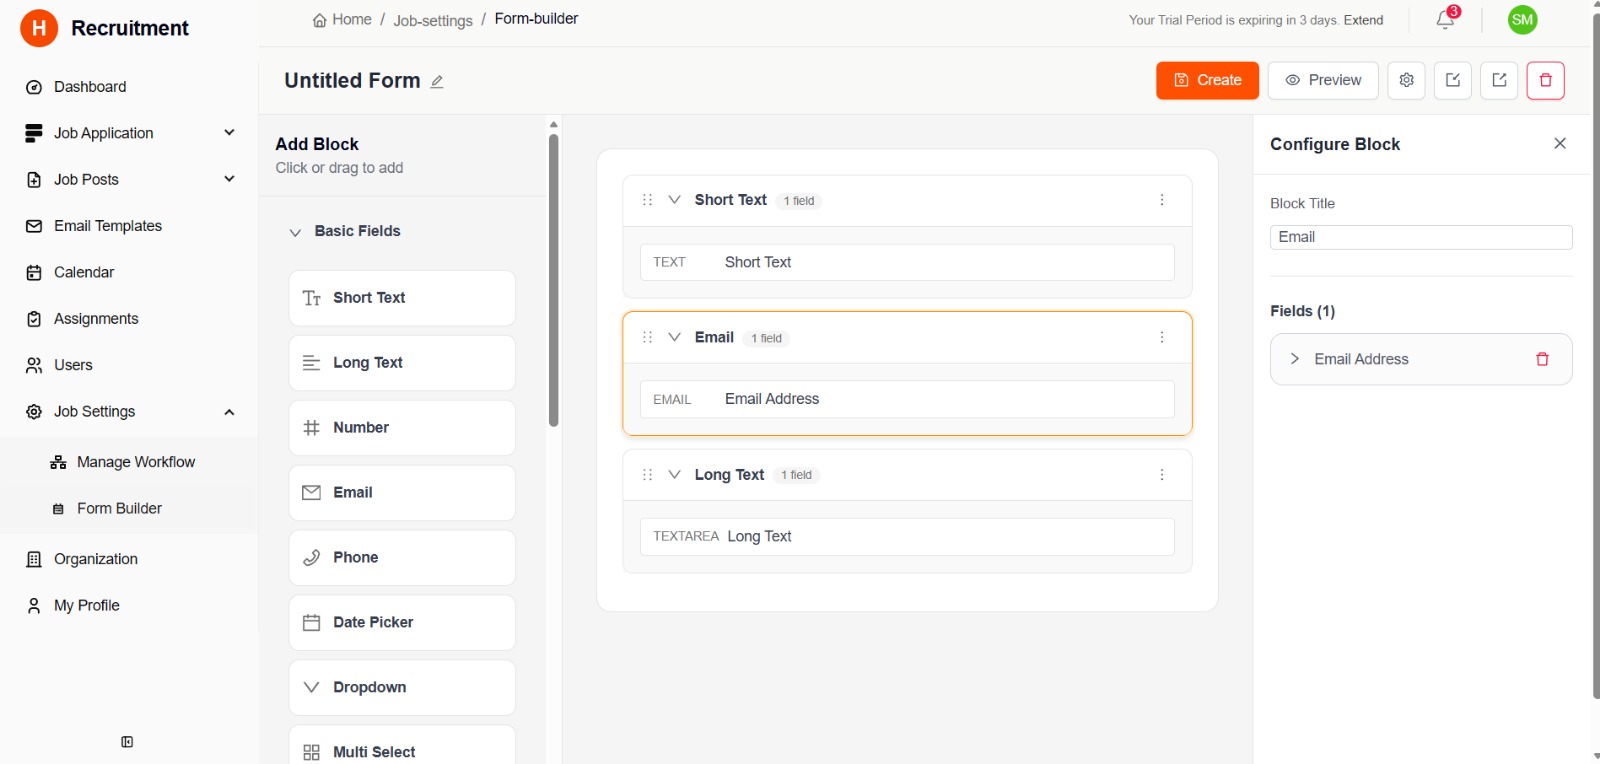
Task: Open the notifications bell
Action: coord(1445,20)
